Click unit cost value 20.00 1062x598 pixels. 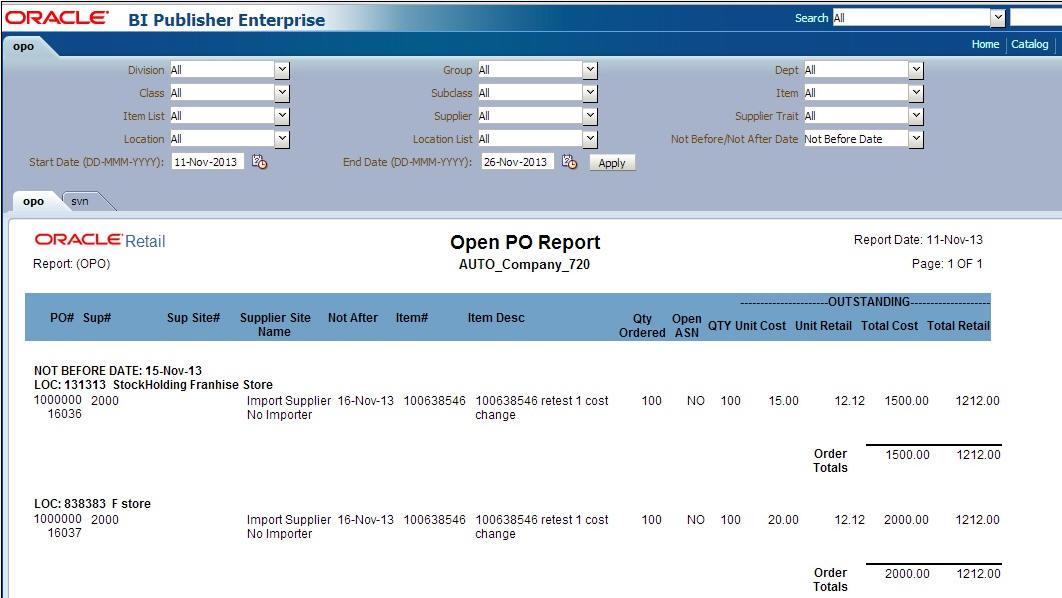[783, 520]
